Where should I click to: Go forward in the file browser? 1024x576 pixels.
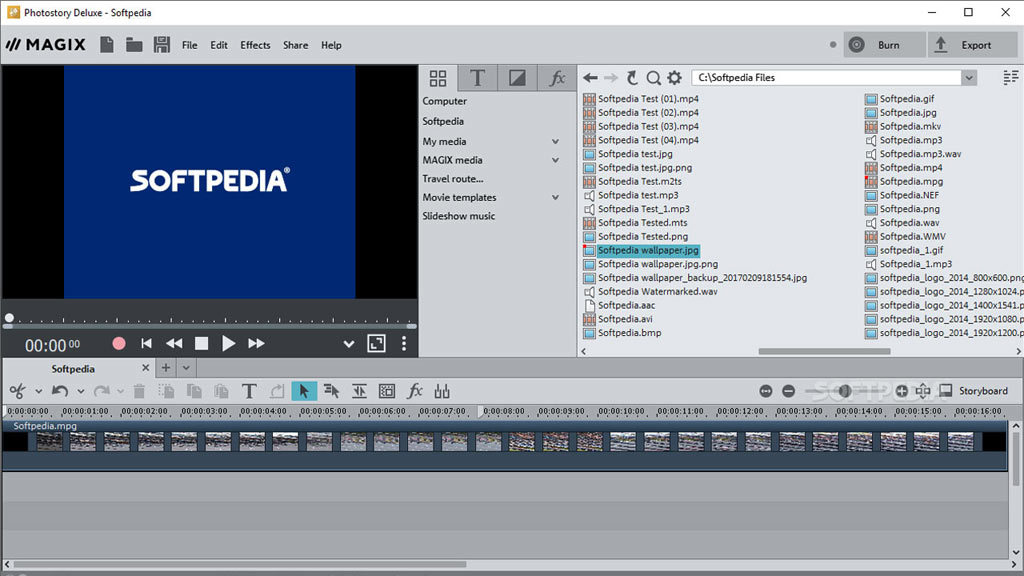click(x=611, y=78)
